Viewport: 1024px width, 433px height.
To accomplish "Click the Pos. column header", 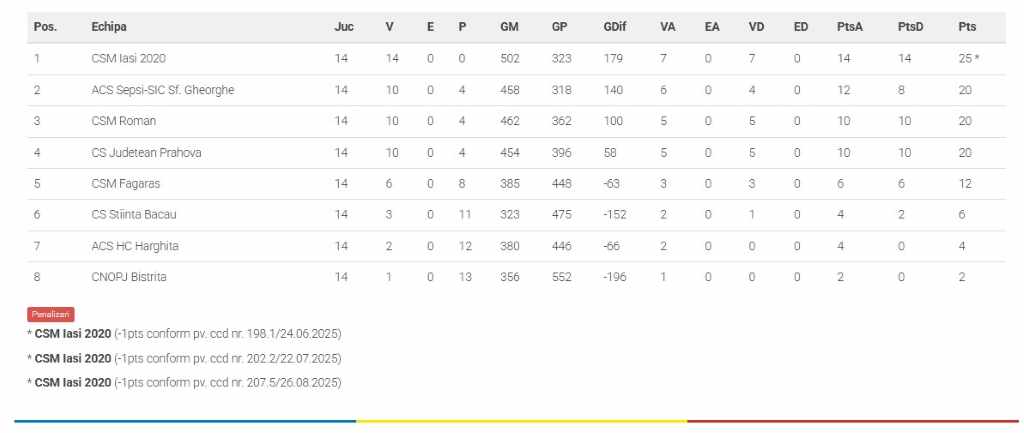I will (x=45, y=27).
